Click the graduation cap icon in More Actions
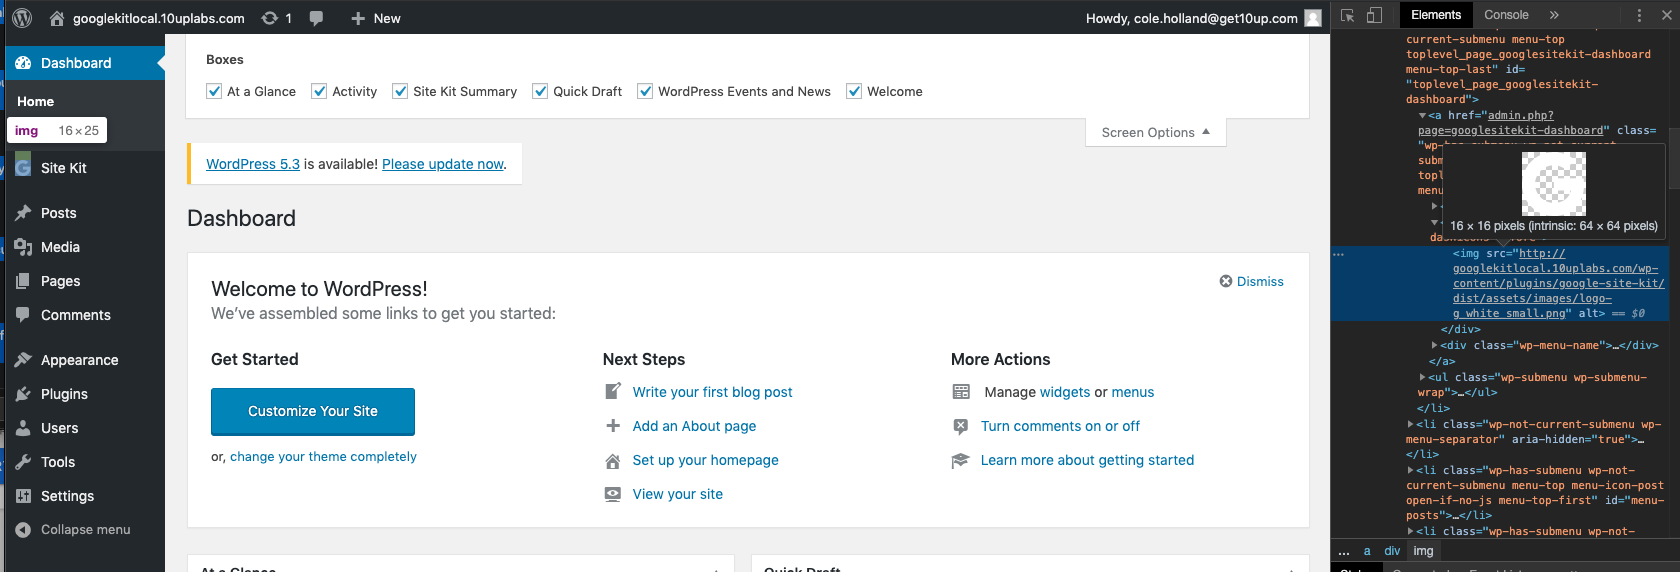Screen dimensions: 1680x572 tap(960, 460)
